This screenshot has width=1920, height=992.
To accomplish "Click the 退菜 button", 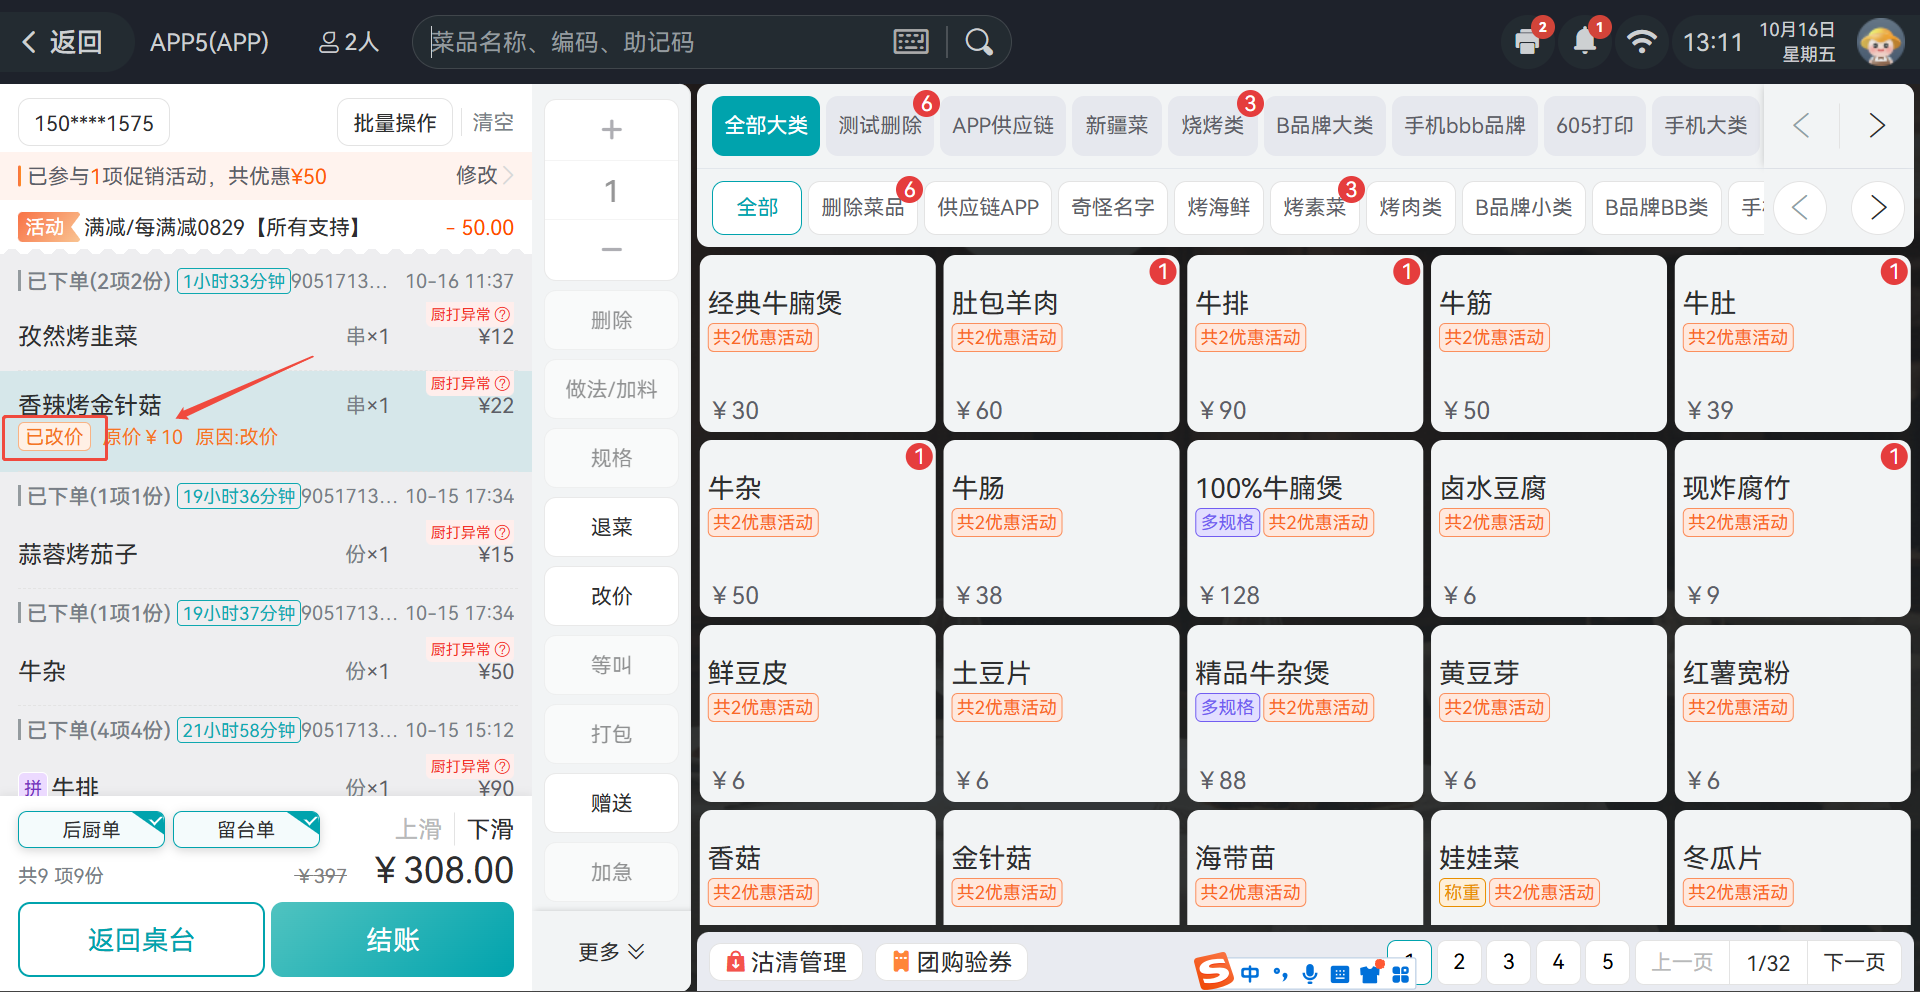I will pyautogui.click(x=611, y=527).
